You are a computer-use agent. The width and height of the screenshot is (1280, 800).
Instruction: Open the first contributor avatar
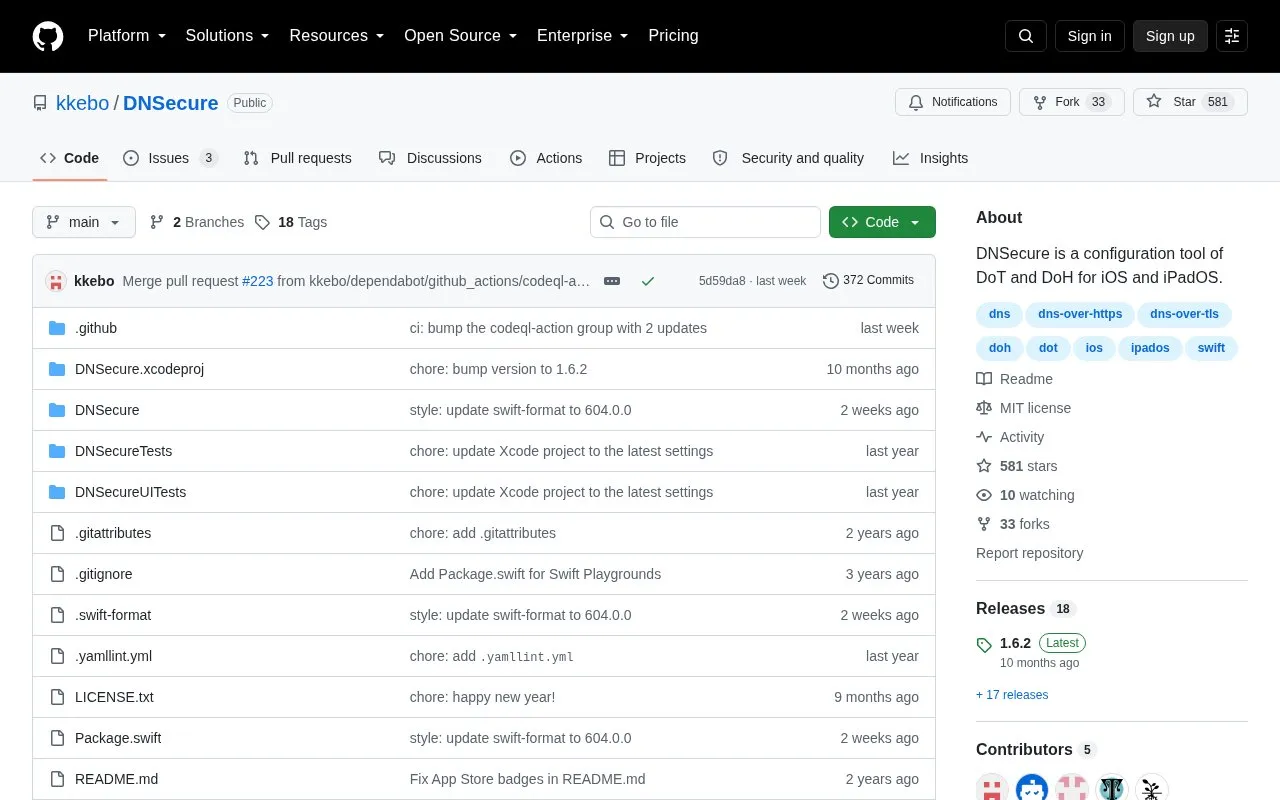[992, 789]
